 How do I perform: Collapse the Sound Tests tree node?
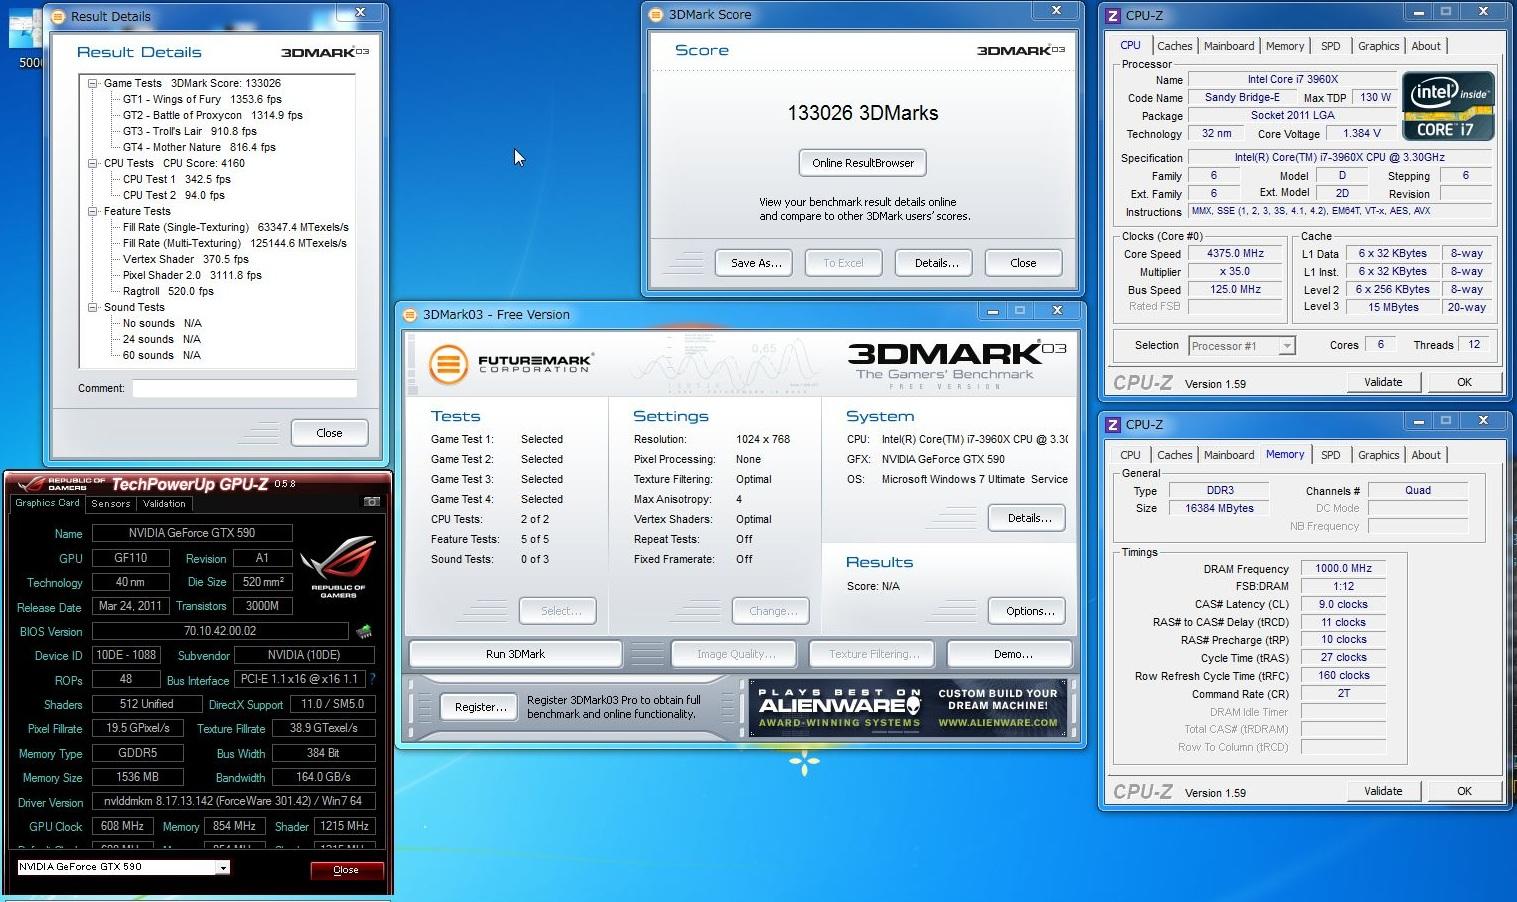click(x=93, y=307)
